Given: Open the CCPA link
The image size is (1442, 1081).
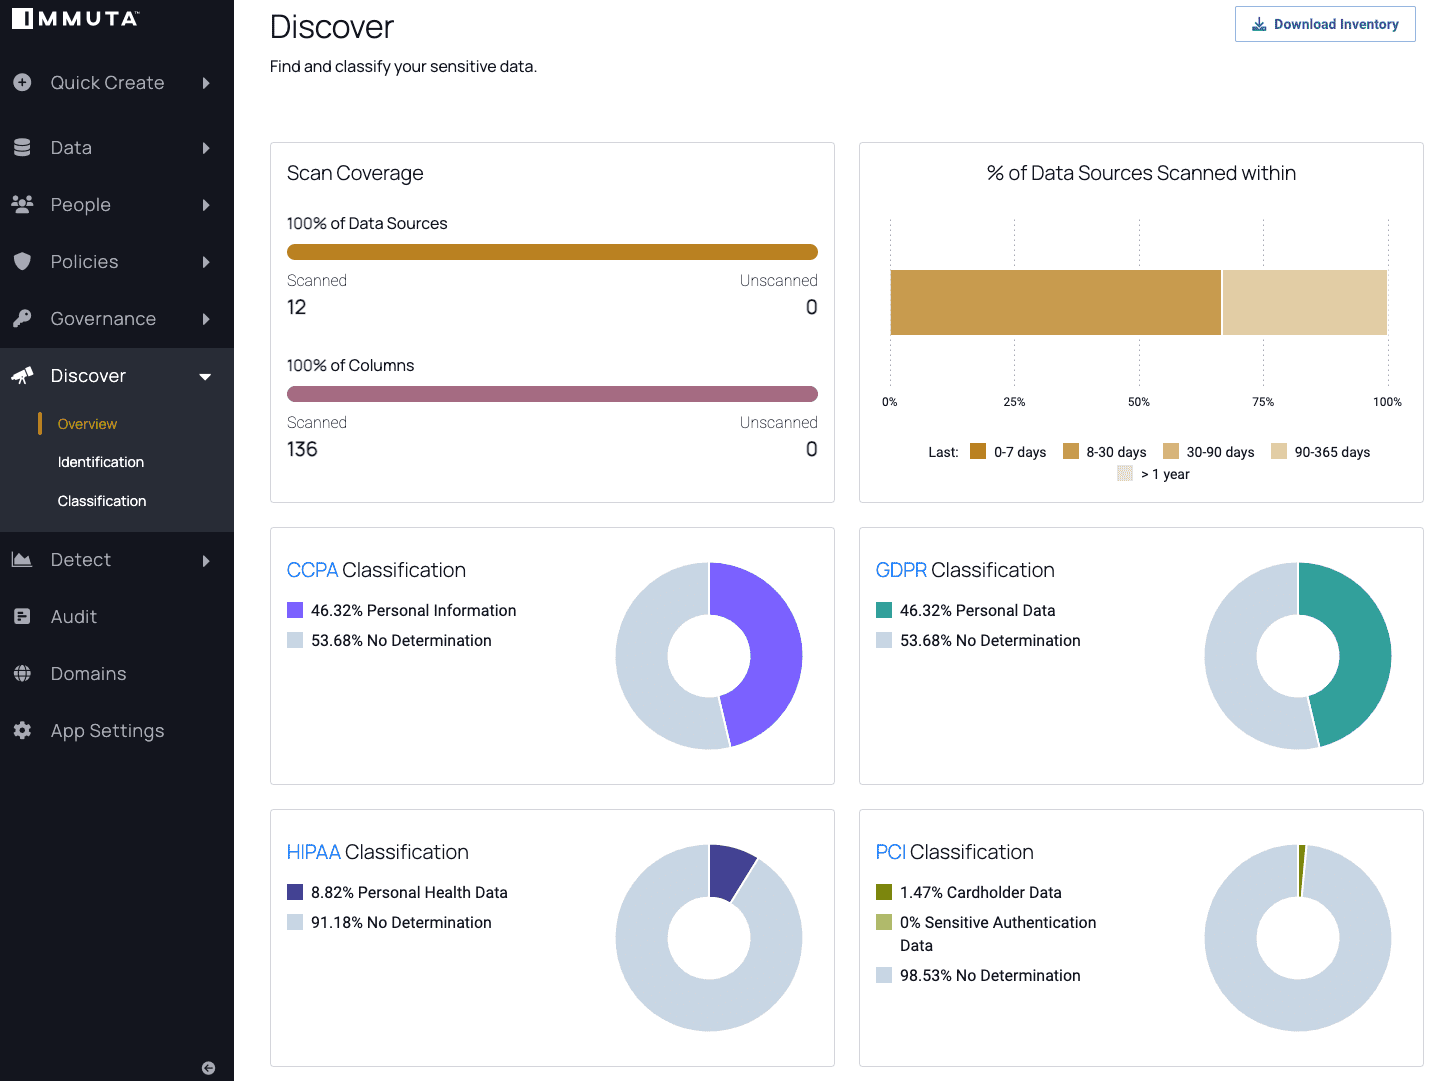Looking at the screenshot, I should tap(312, 570).
